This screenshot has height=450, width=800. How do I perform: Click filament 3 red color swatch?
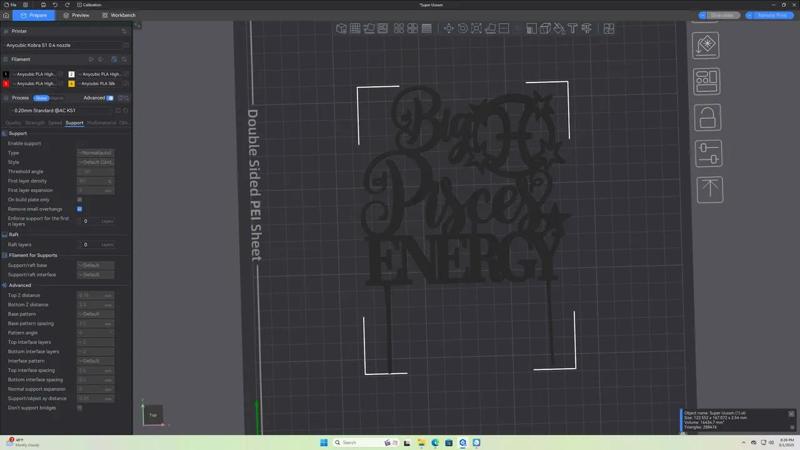[x=6, y=84]
